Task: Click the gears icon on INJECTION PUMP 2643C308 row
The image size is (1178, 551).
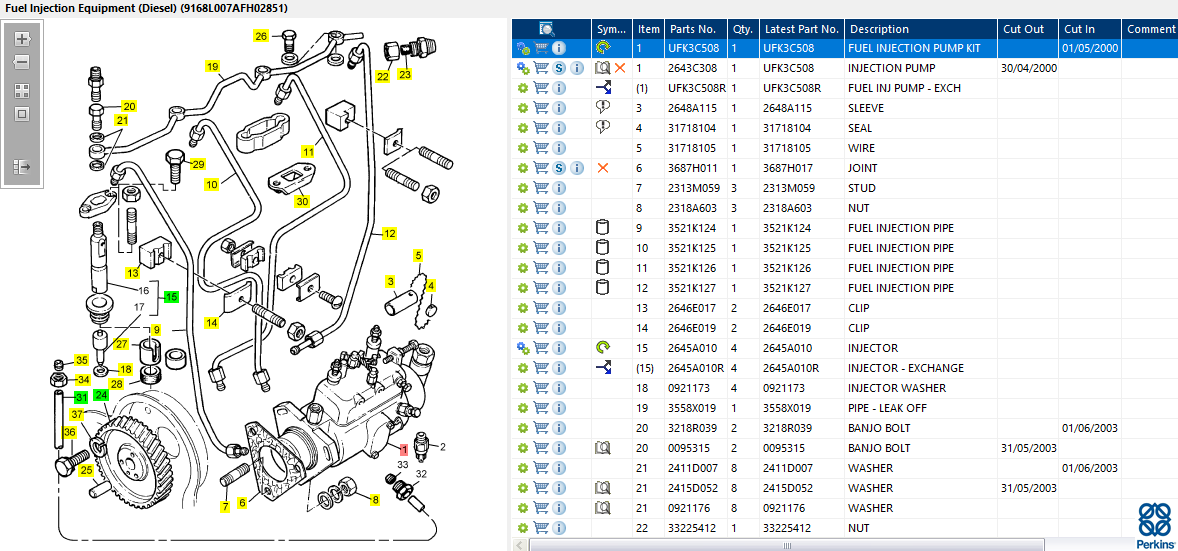Action: [x=523, y=68]
